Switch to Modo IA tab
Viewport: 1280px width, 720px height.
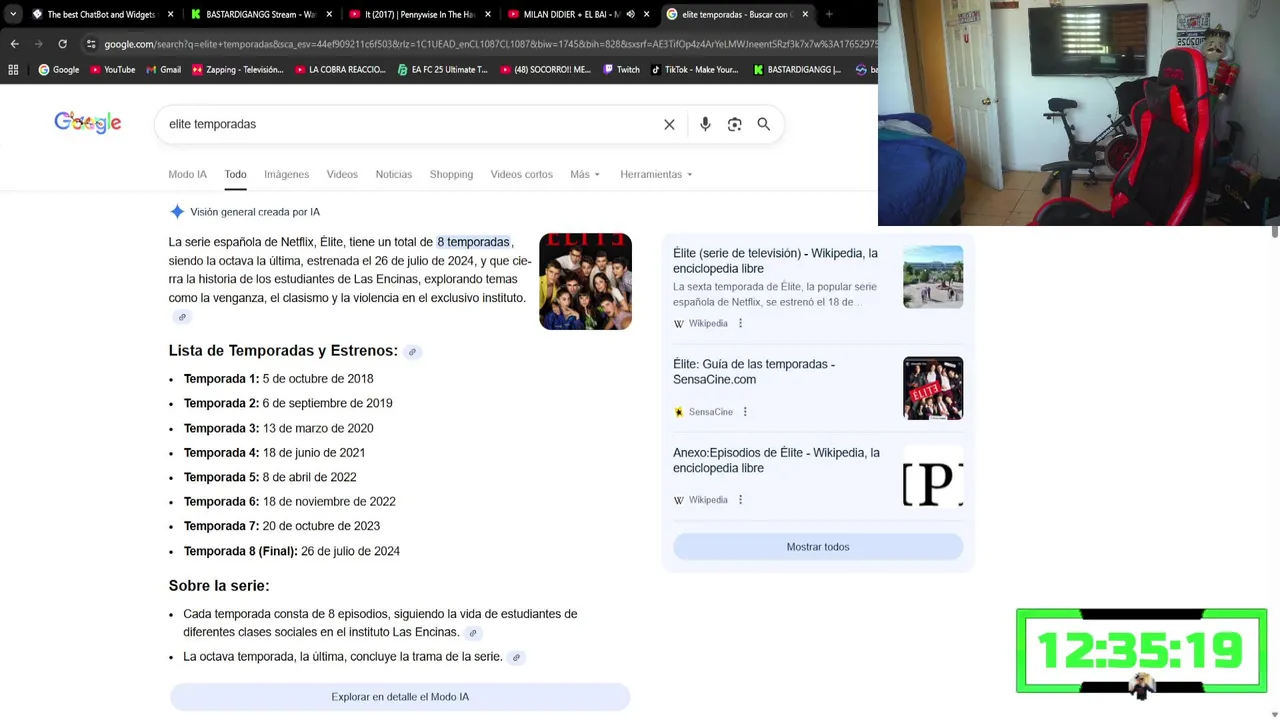[x=188, y=174]
